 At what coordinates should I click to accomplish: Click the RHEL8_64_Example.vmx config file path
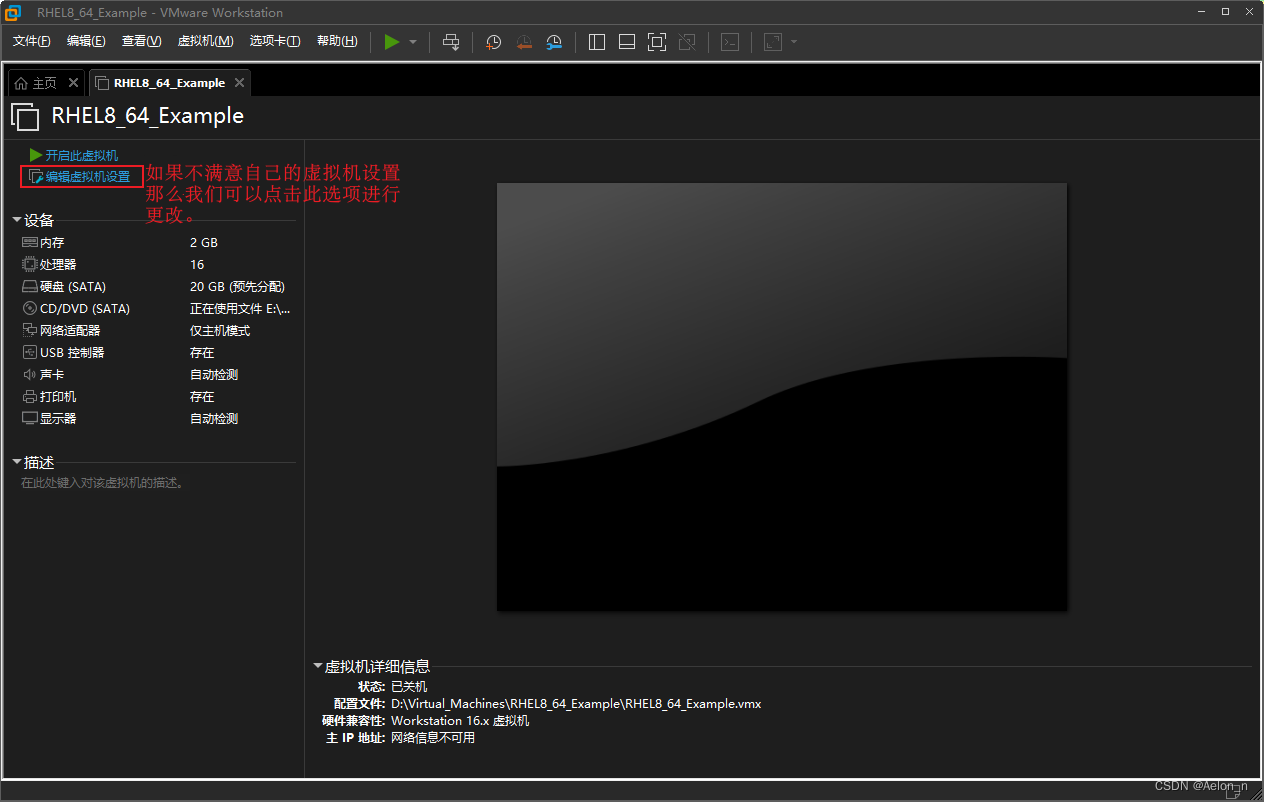[576, 703]
